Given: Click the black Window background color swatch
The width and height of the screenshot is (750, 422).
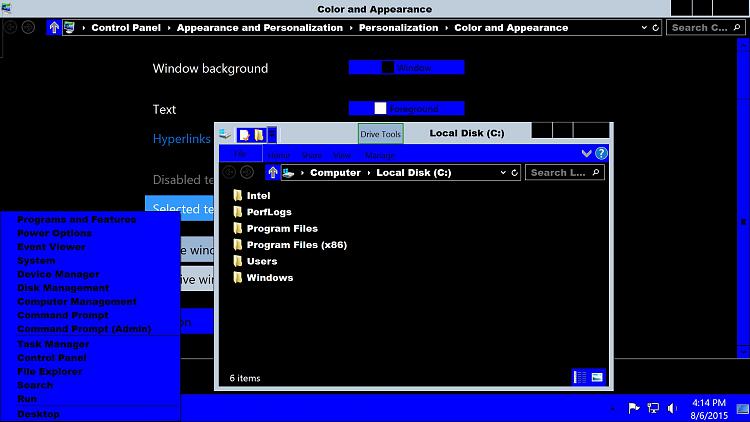Looking at the screenshot, I should [x=387, y=67].
